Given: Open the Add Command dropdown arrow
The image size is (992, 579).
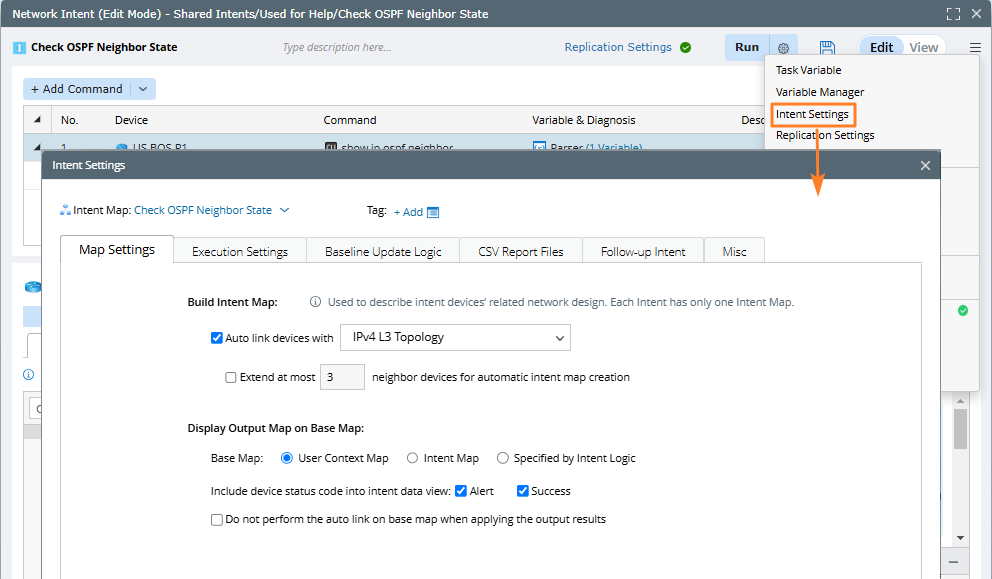Looking at the screenshot, I should coord(143,89).
